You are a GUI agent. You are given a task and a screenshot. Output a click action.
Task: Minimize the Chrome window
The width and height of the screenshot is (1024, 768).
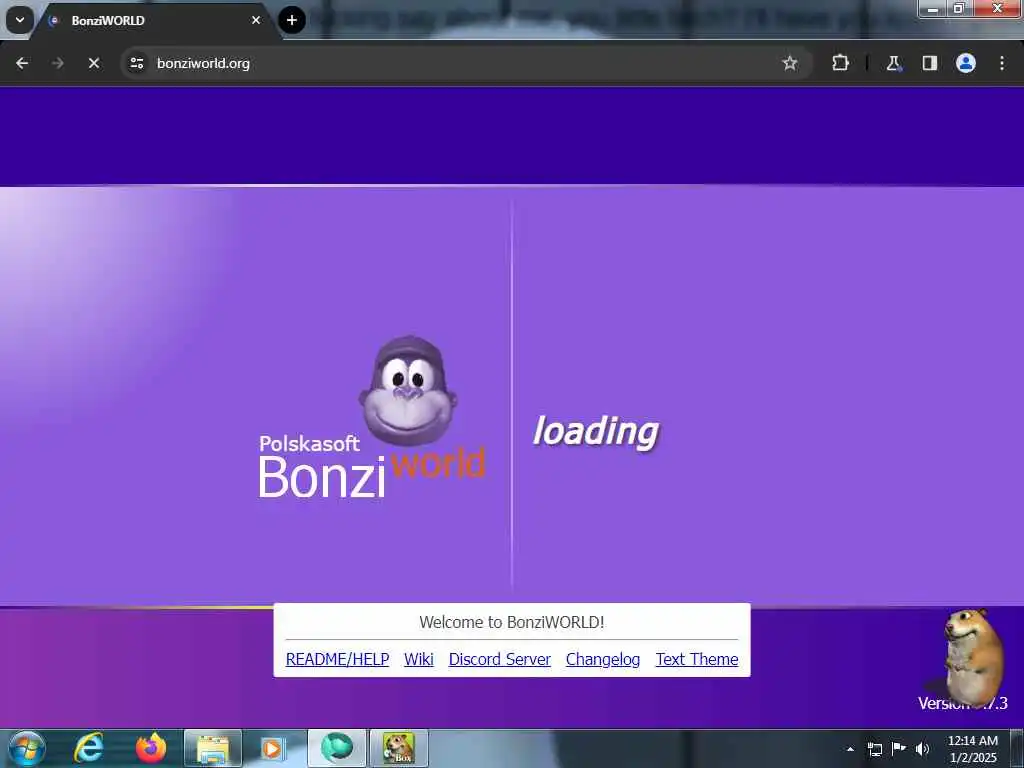(x=933, y=8)
